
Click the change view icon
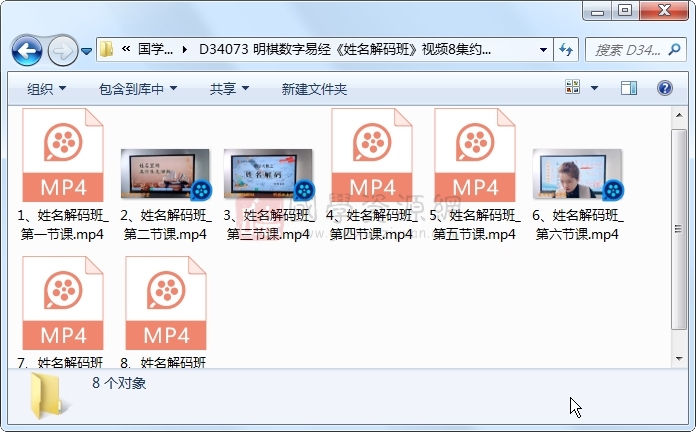click(573, 89)
